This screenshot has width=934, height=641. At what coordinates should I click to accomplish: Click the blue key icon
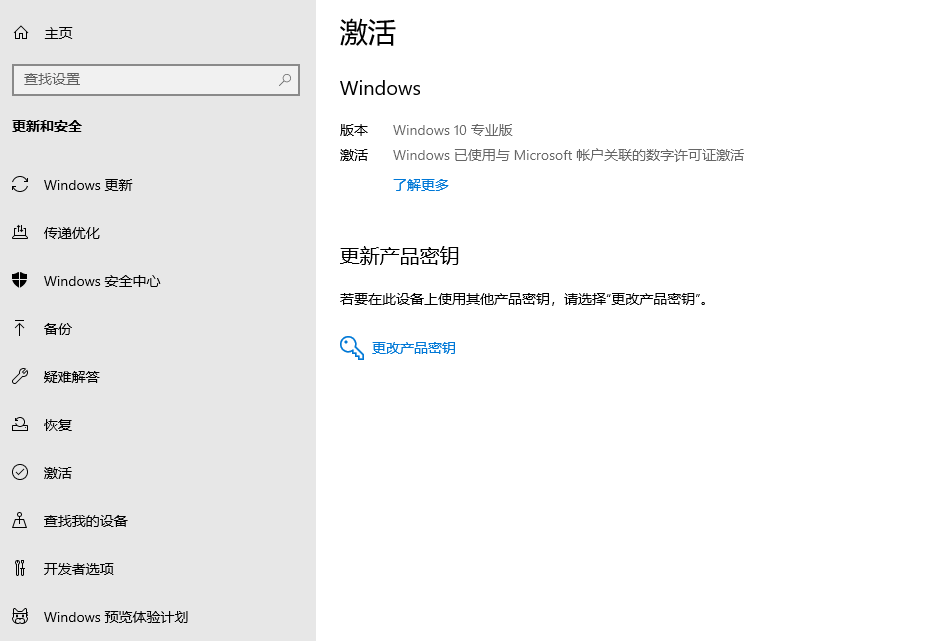coord(352,348)
